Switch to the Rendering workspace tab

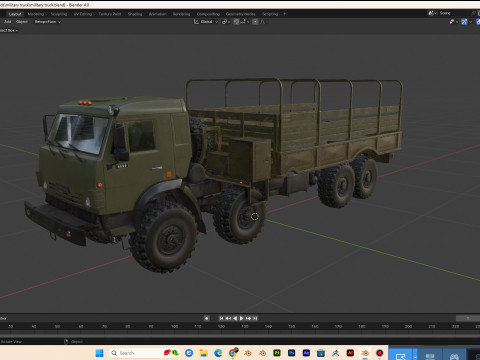click(181, 14)
